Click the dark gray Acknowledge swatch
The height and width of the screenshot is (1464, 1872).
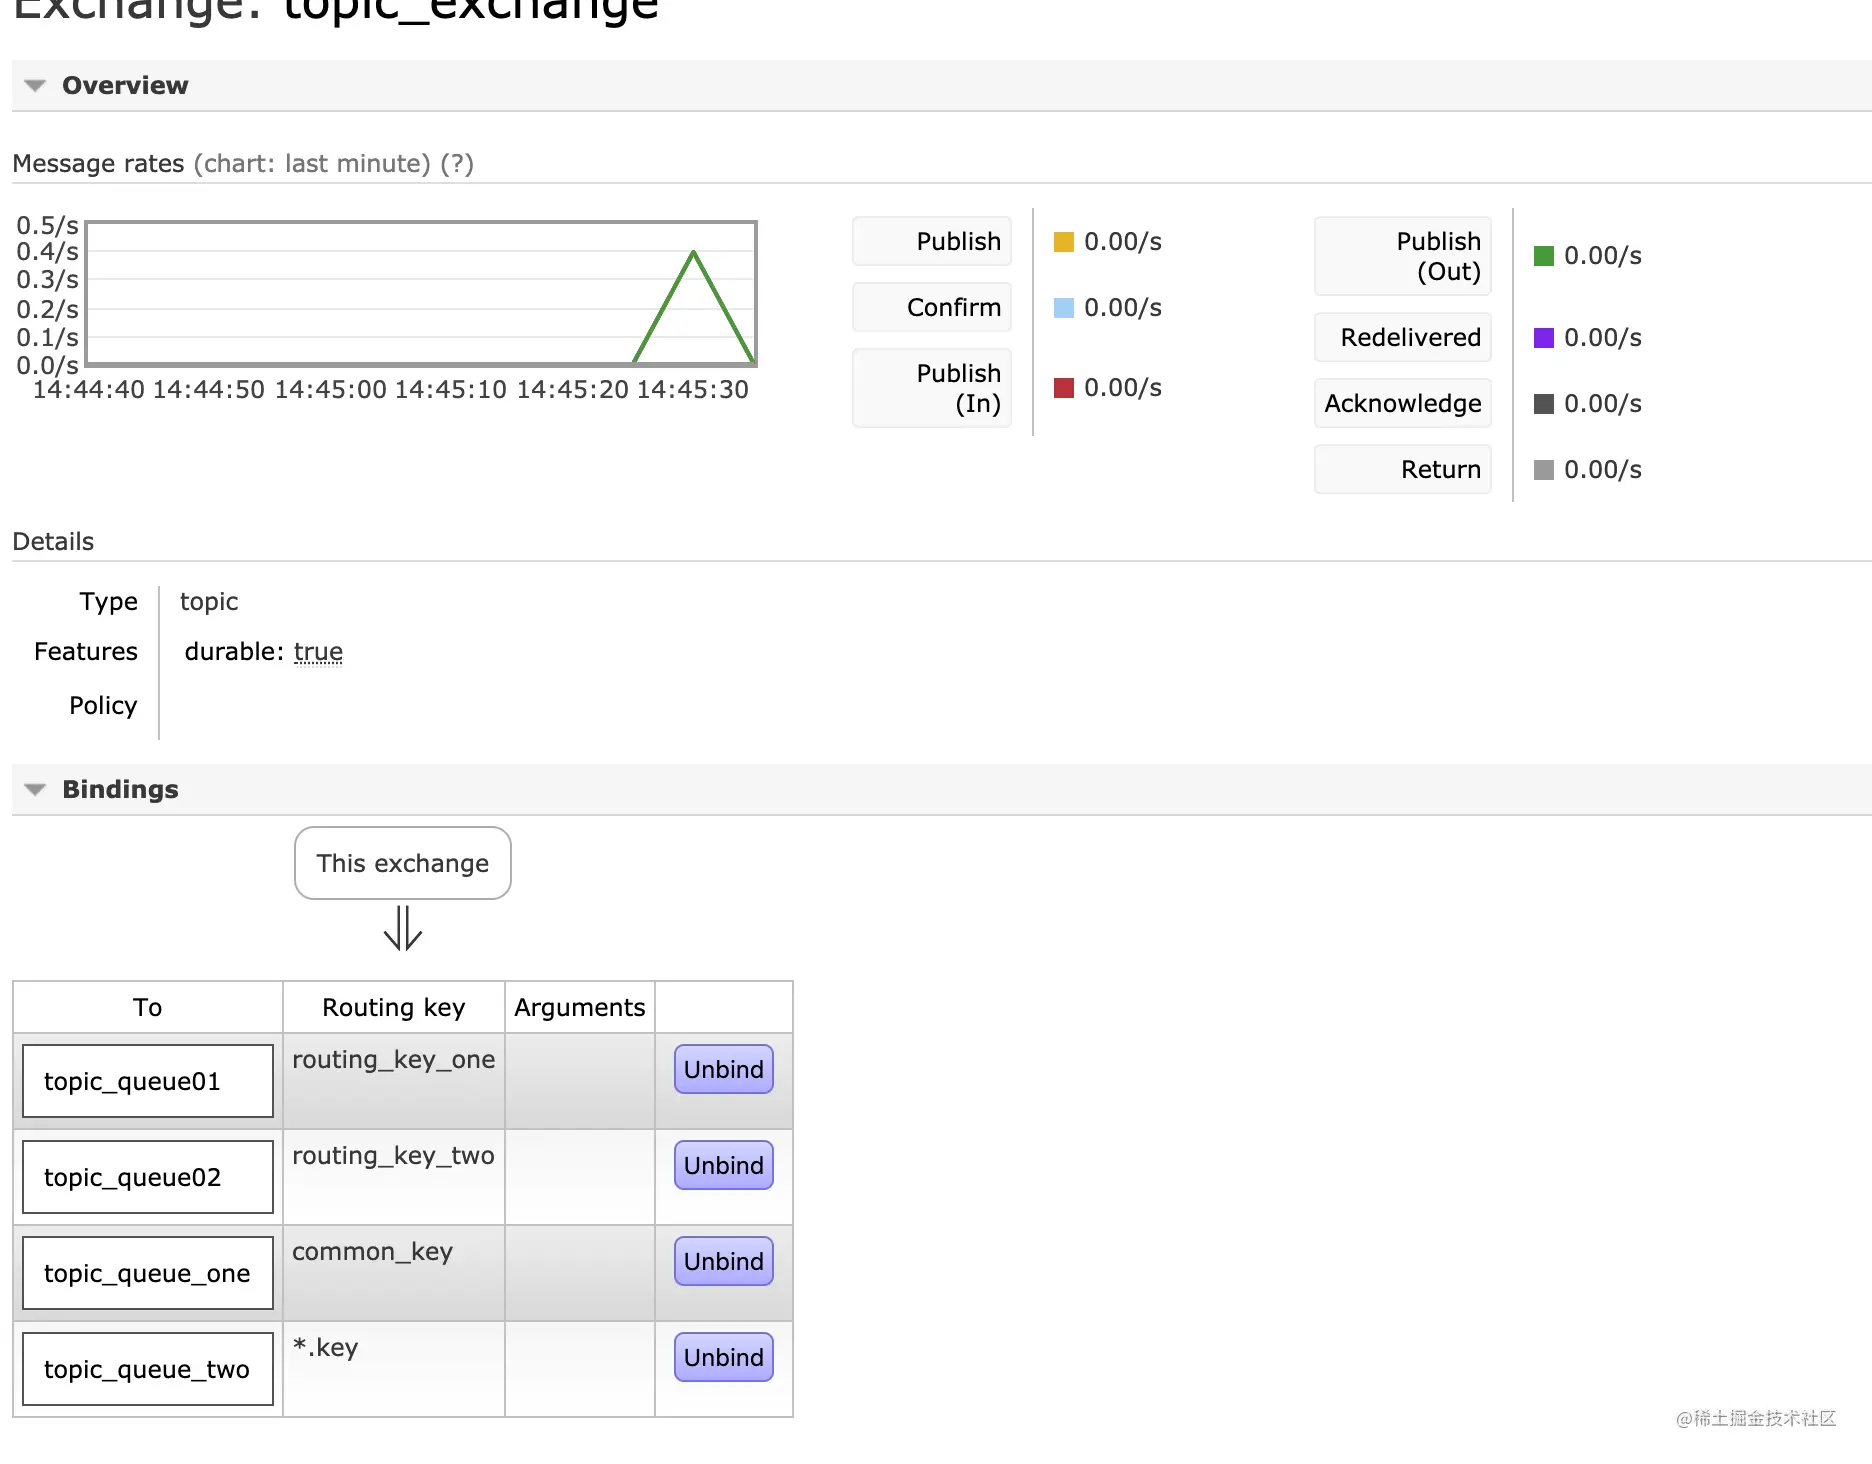(x=1544, y=404)
